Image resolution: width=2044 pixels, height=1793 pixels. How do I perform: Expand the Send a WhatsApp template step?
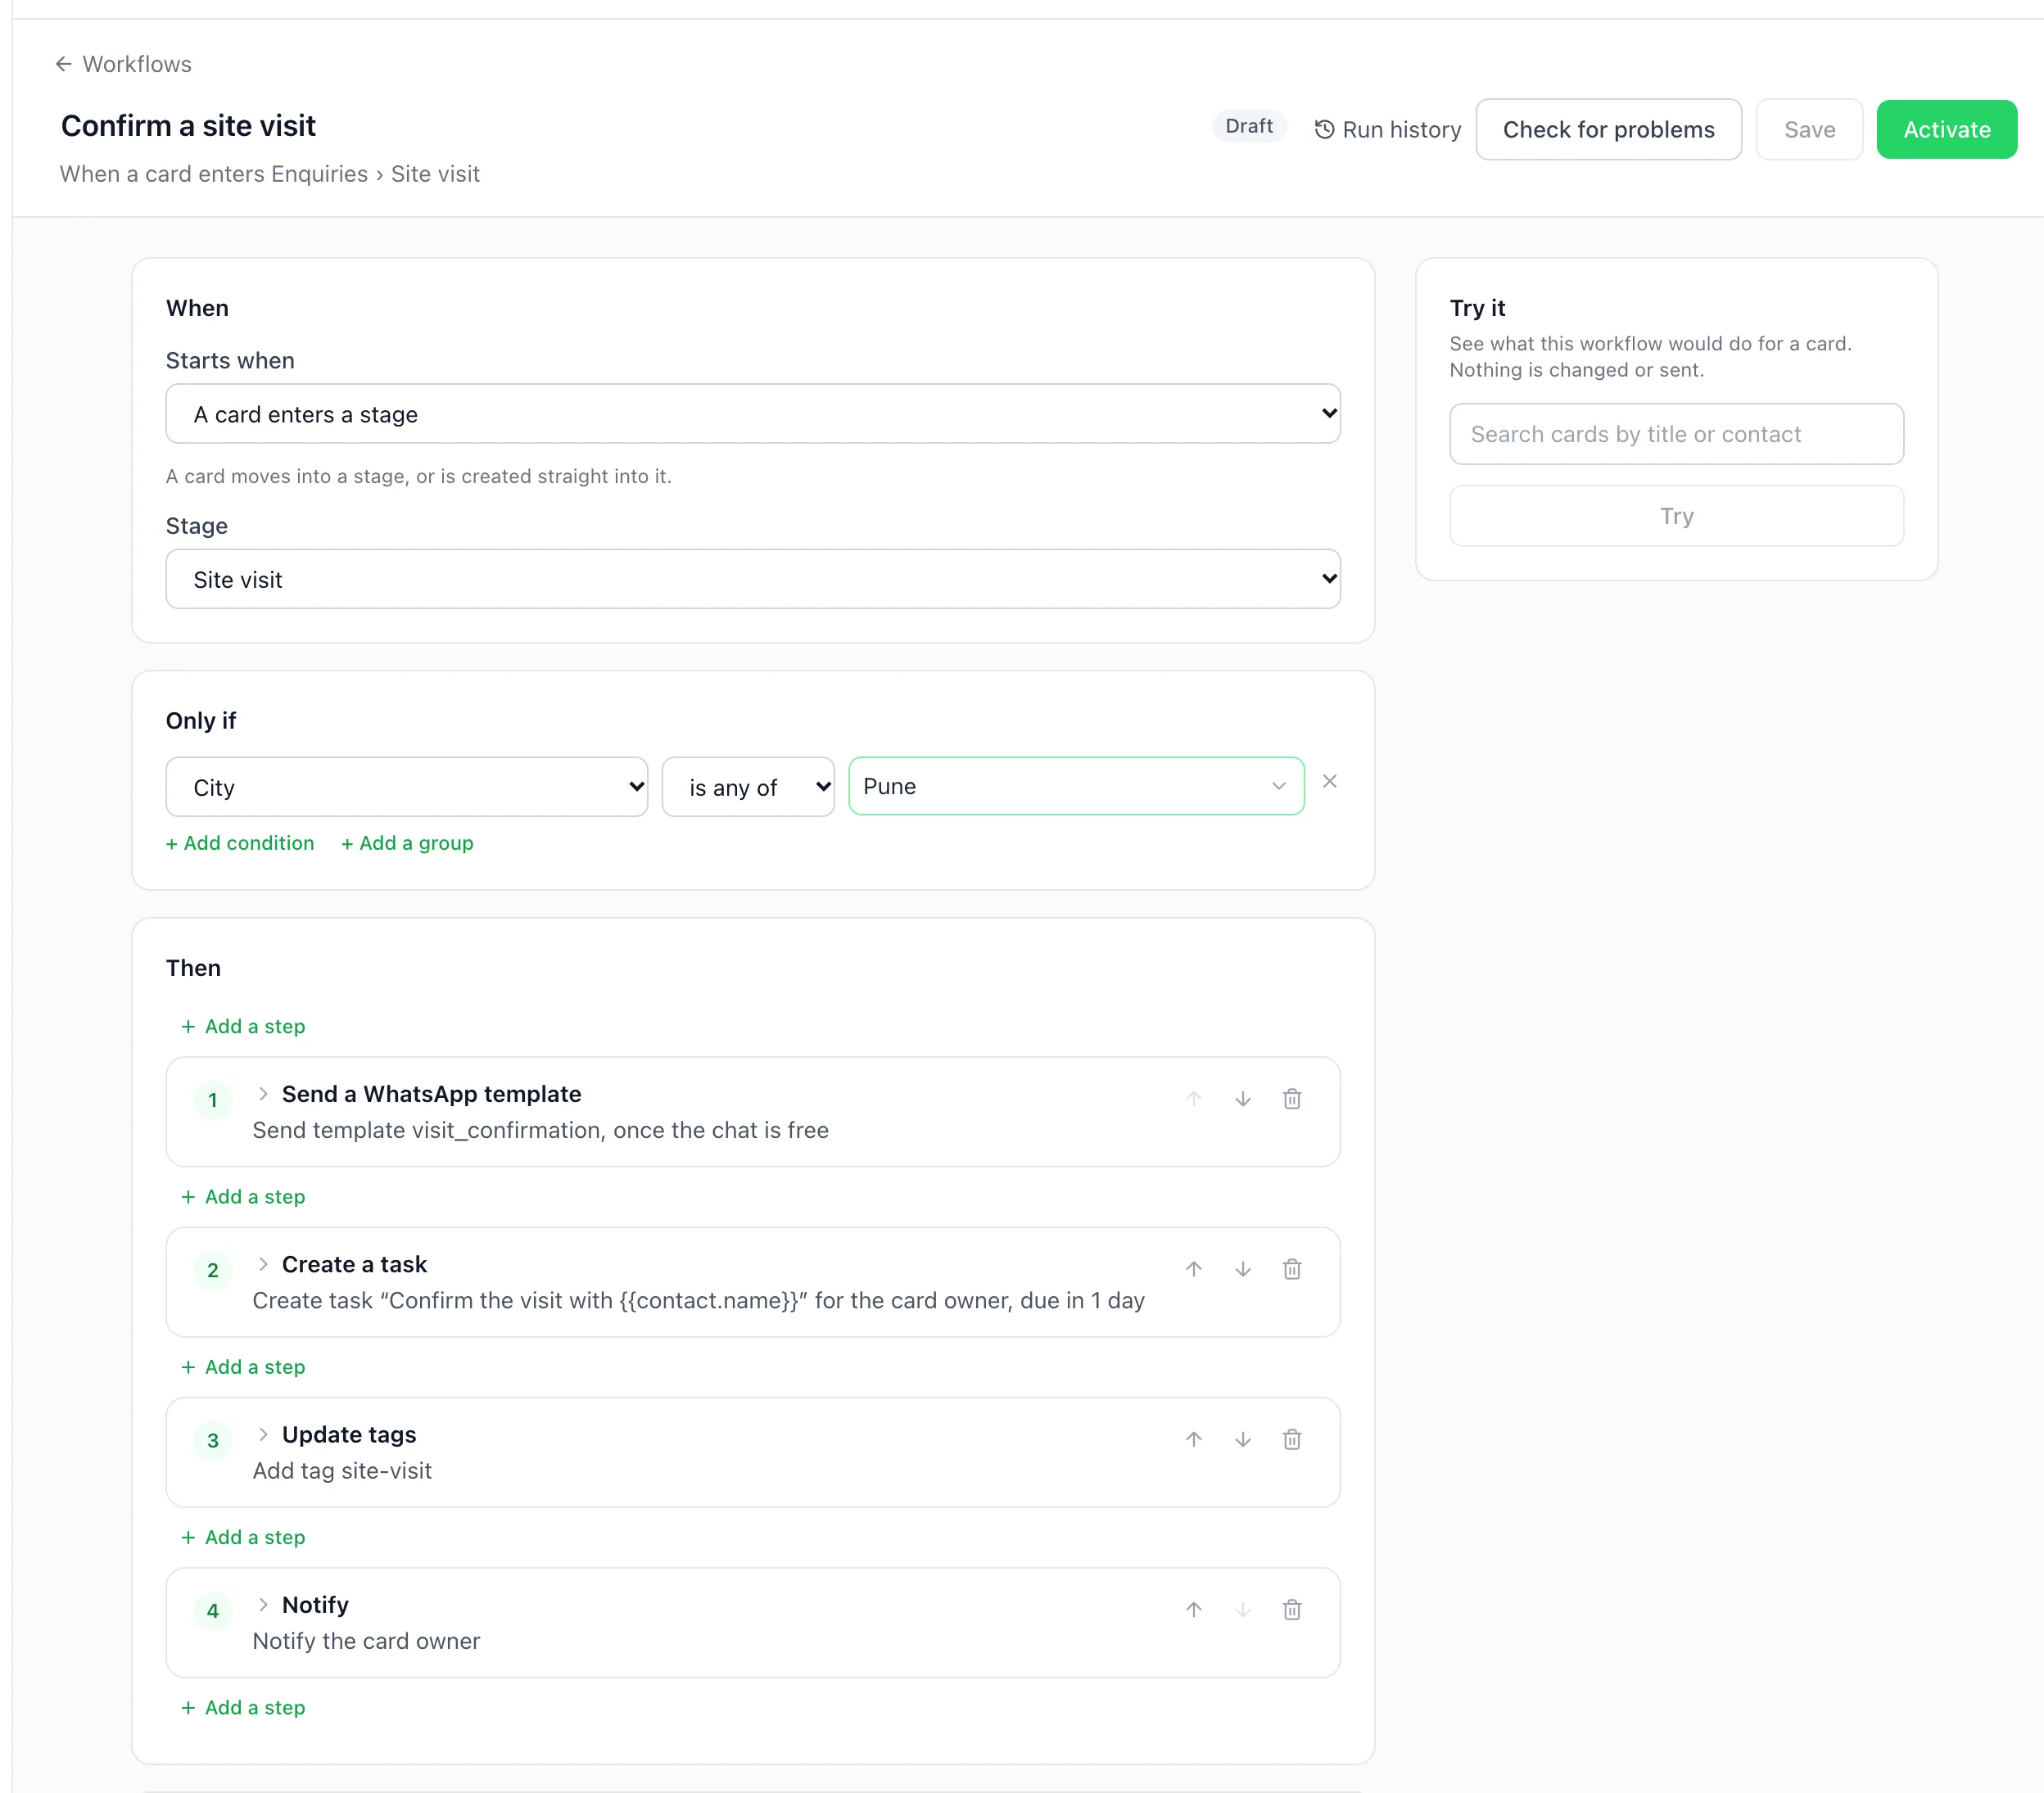(x=263, y=1094)
